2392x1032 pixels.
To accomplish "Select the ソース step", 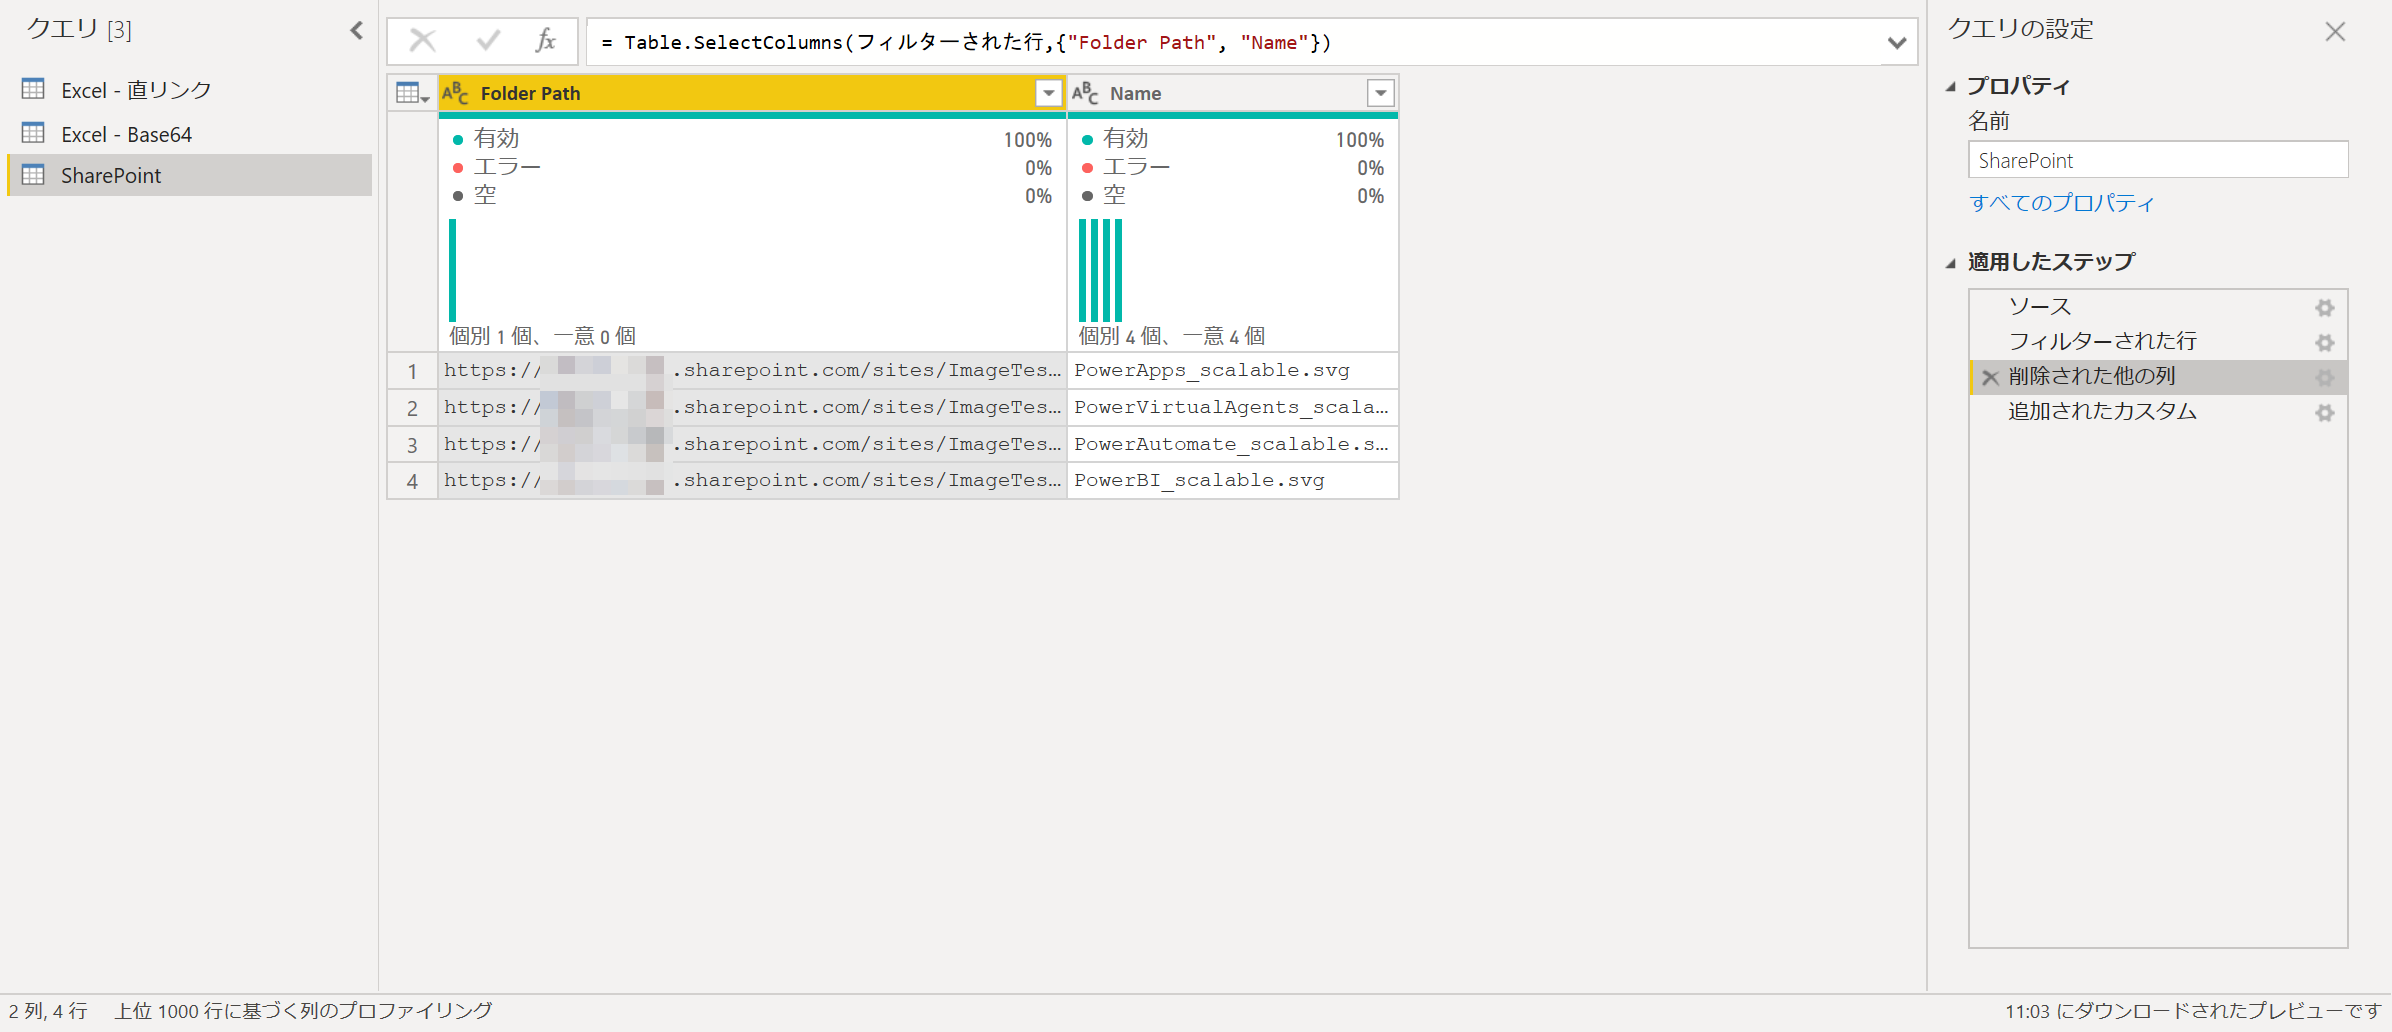I will 2158,307.
